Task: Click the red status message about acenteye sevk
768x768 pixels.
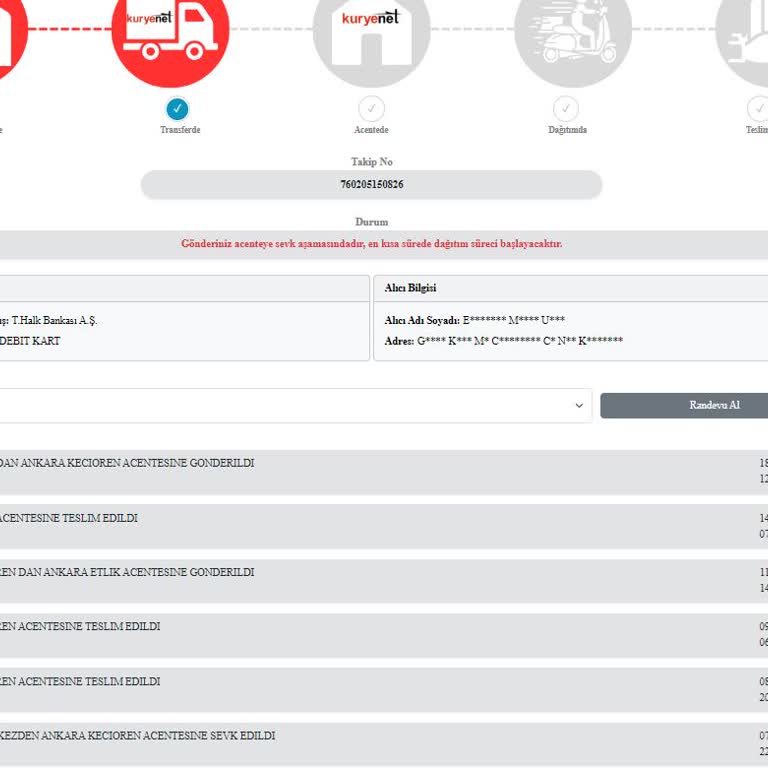Action: coord(371,243)
